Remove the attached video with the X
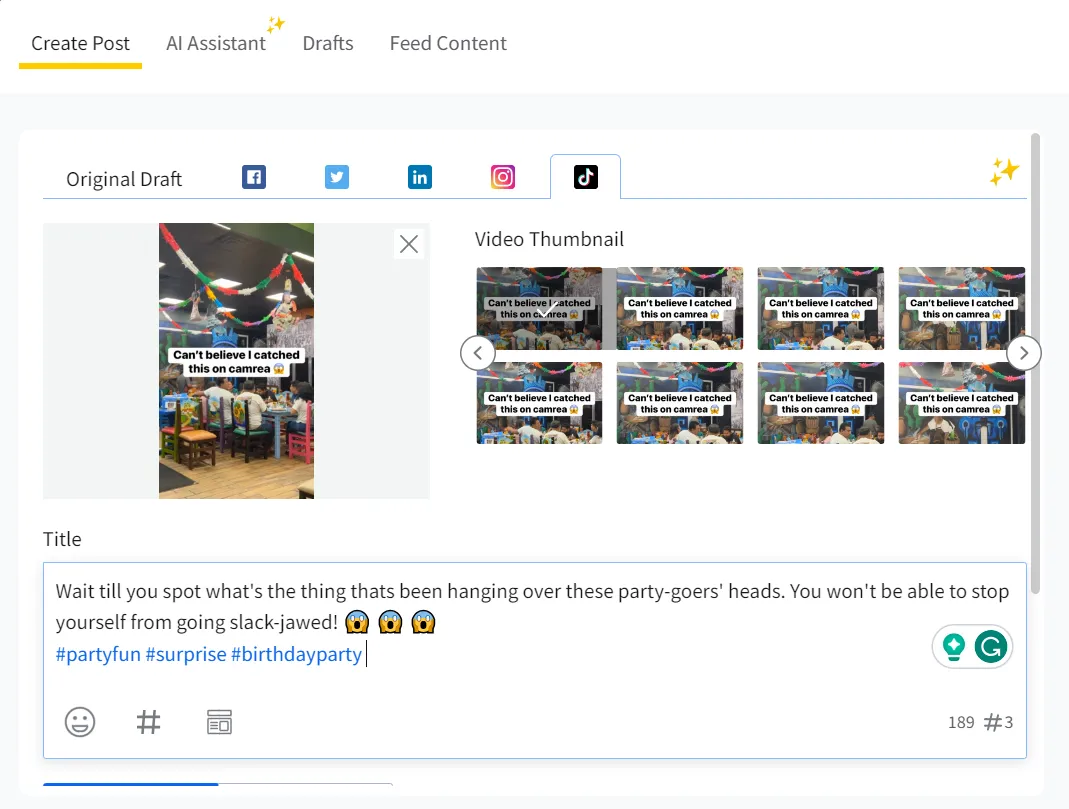 pos(408,243)
